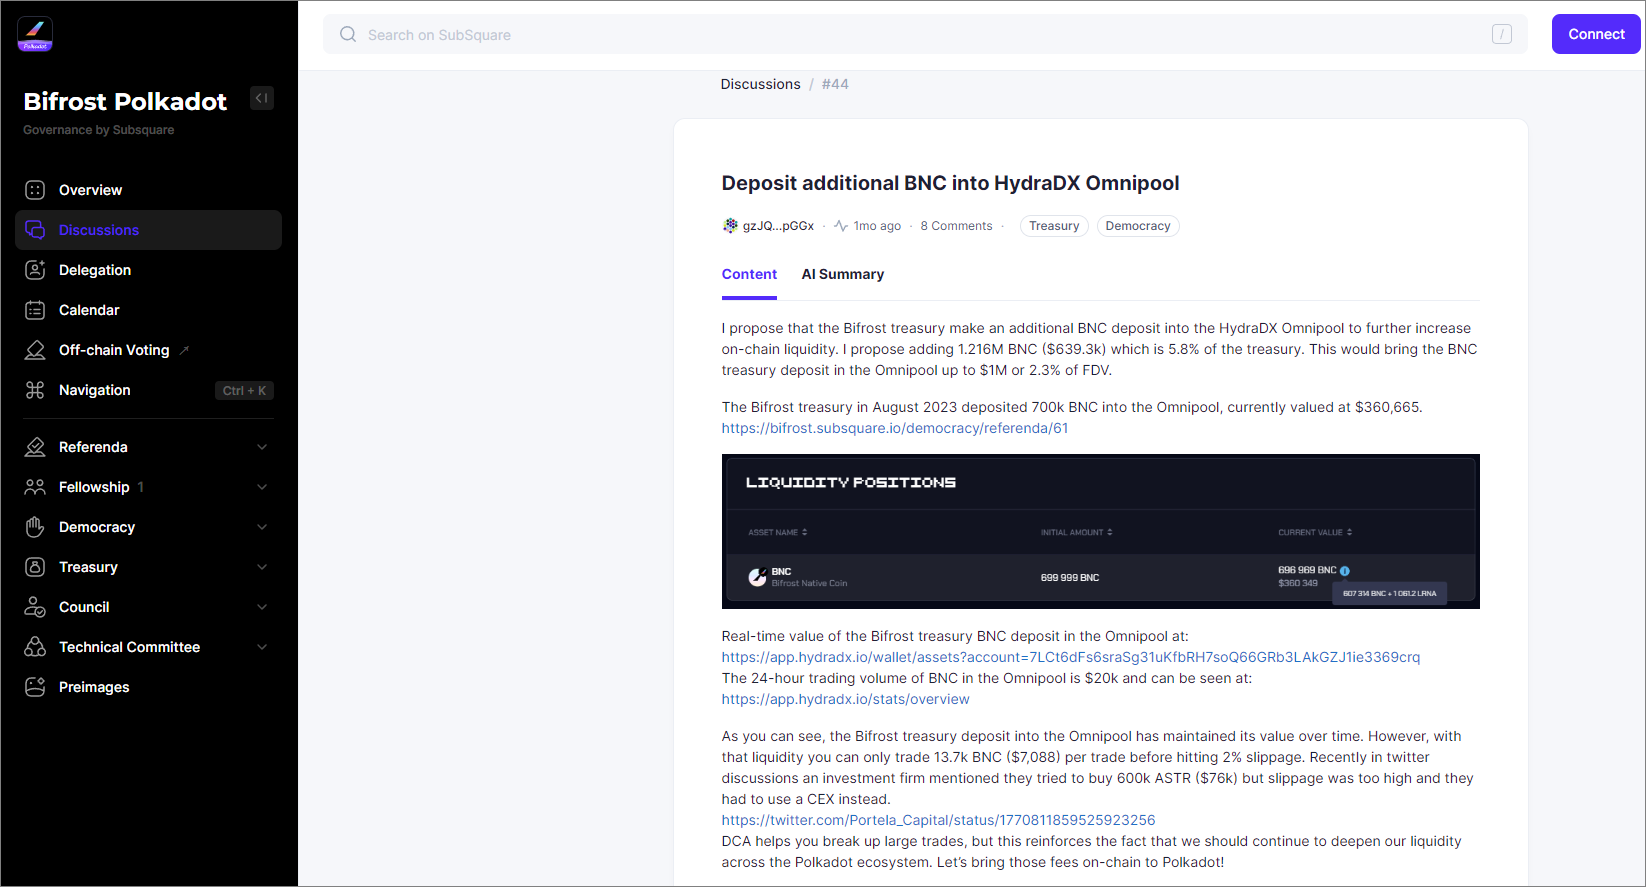Collapse the sidebar with the arrow button

coord(262,98)
